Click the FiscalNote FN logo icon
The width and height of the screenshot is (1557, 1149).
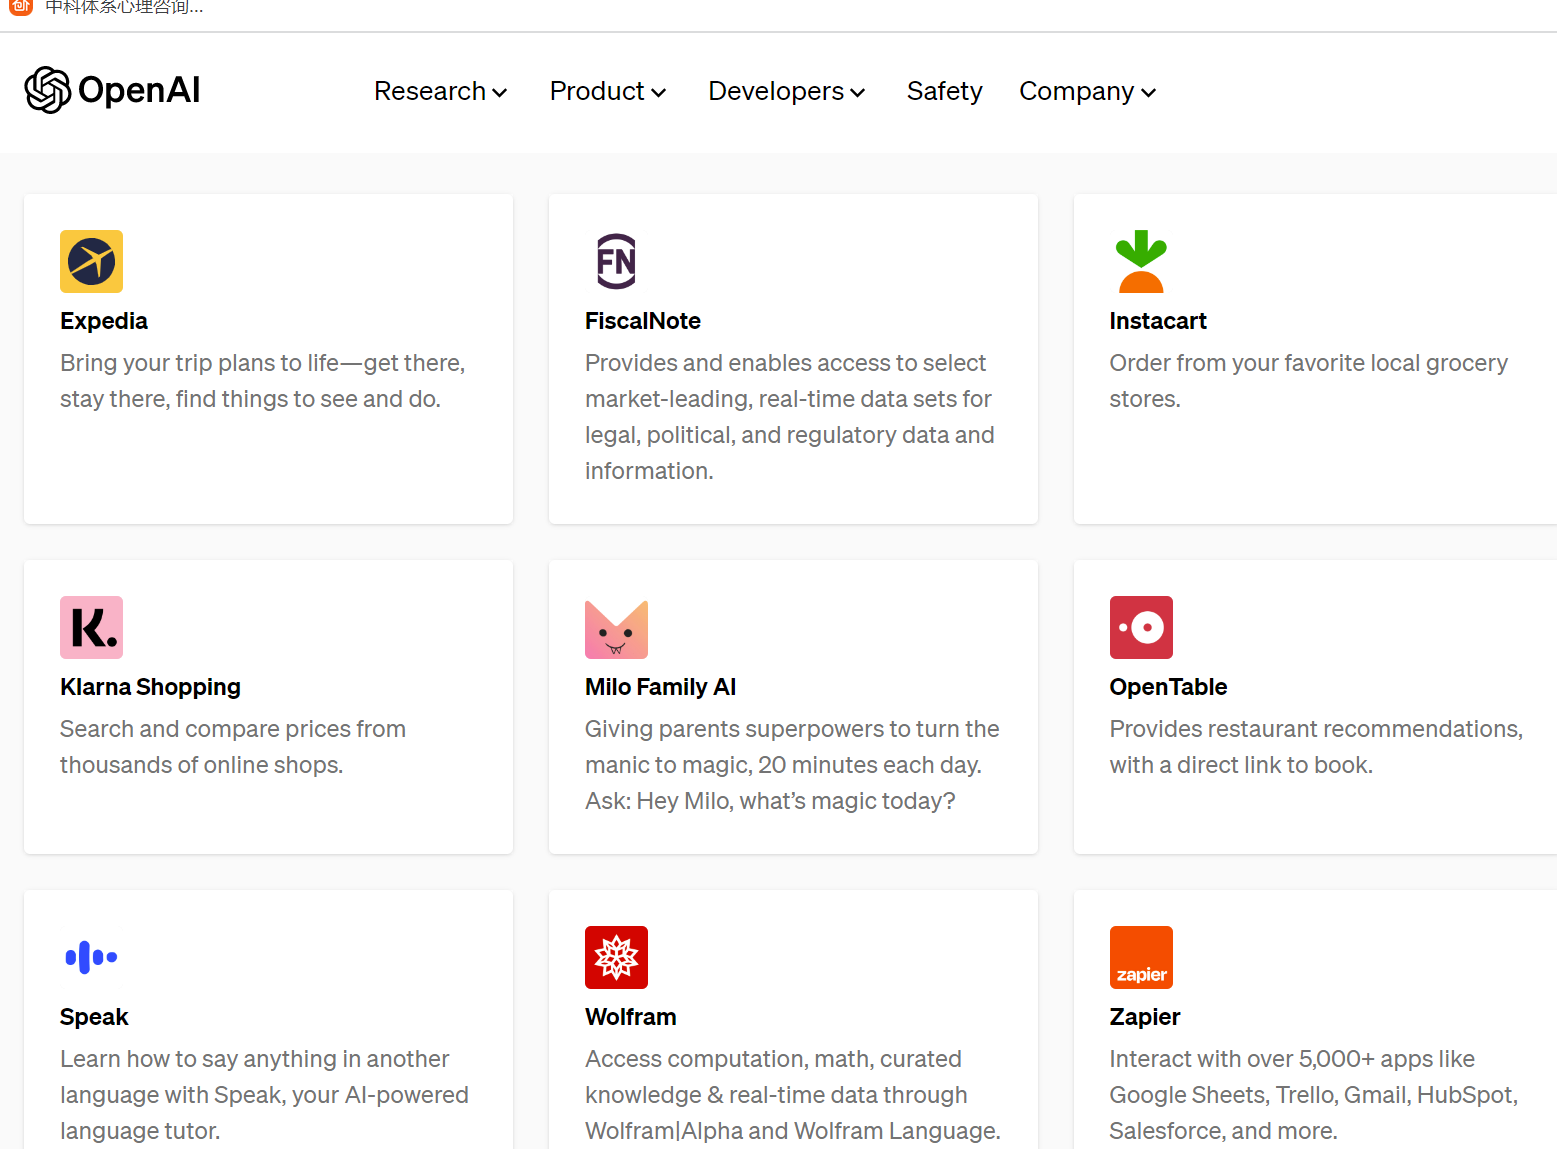pyautogui.click(x=616, y=261)
